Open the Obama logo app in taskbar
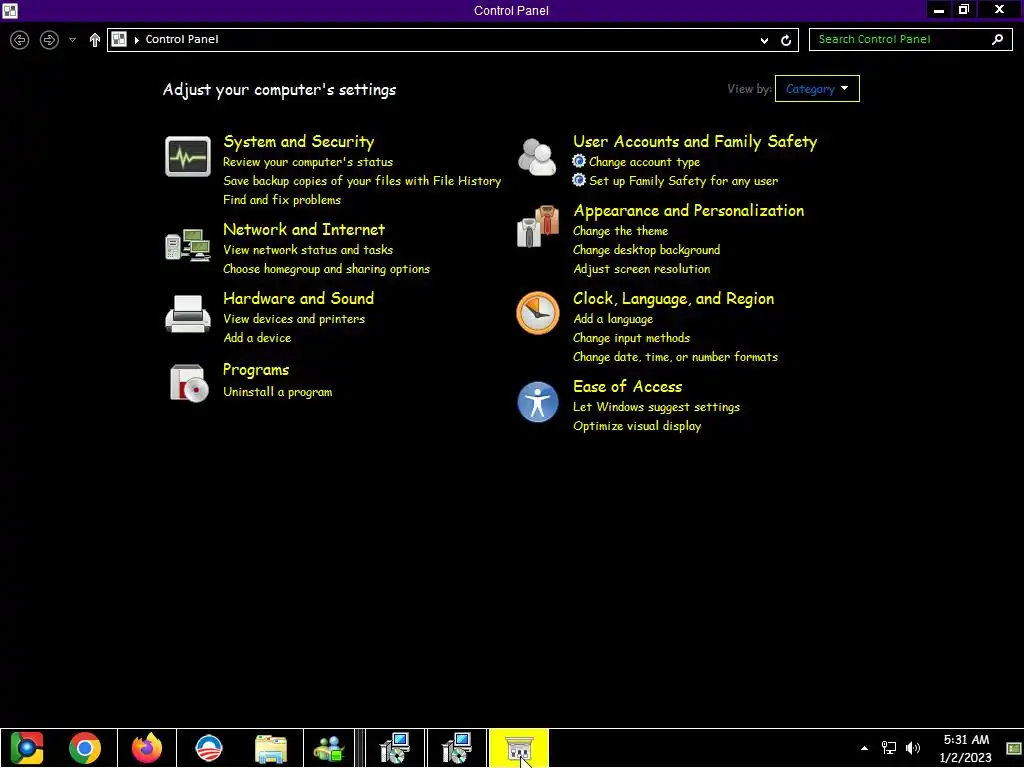Image resolution: width=1024 pixels, height=768 pixels. click(x=209, y=748)
